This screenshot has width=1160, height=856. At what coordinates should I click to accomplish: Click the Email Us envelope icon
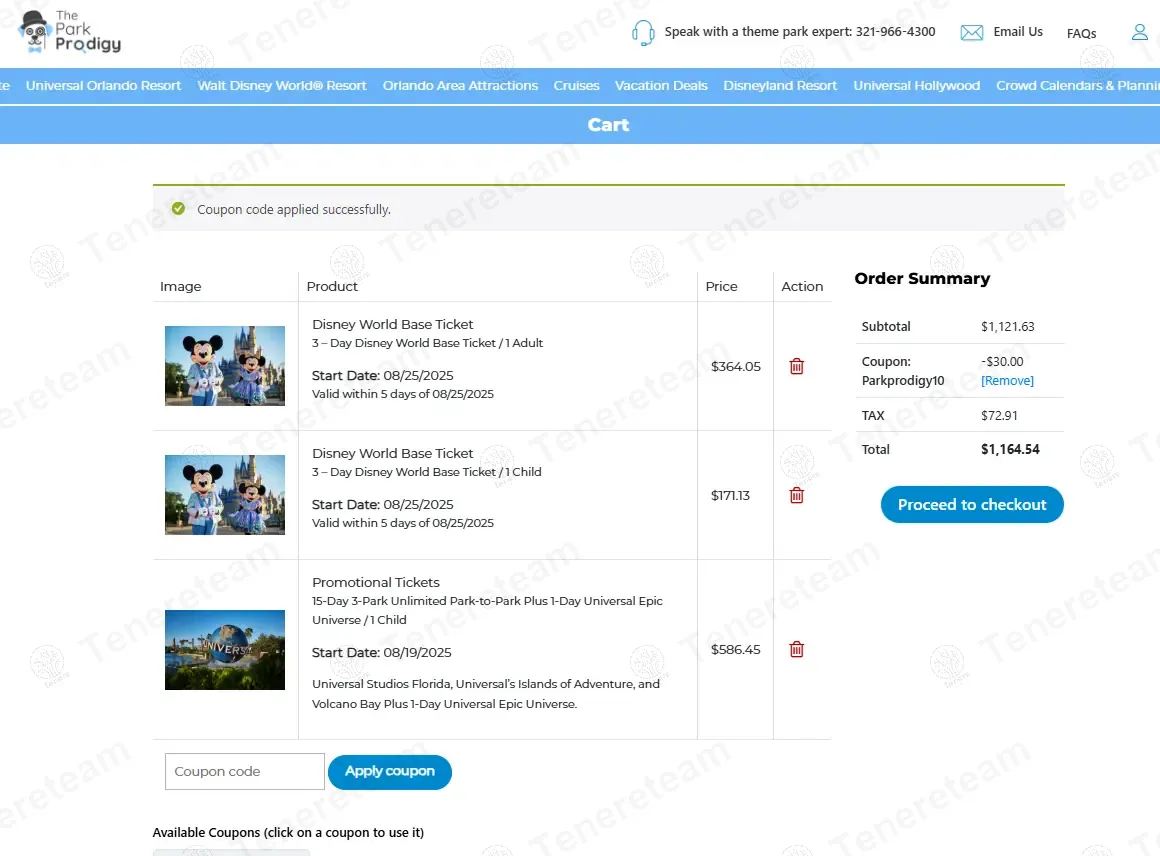pos(971,33)
